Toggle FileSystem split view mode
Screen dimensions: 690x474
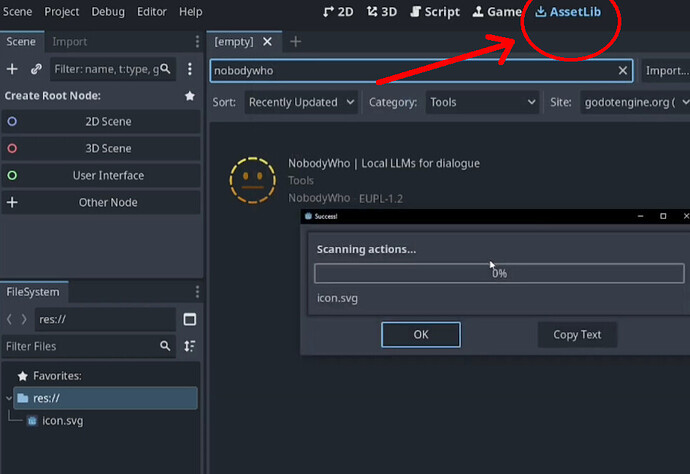pos(190,320)
